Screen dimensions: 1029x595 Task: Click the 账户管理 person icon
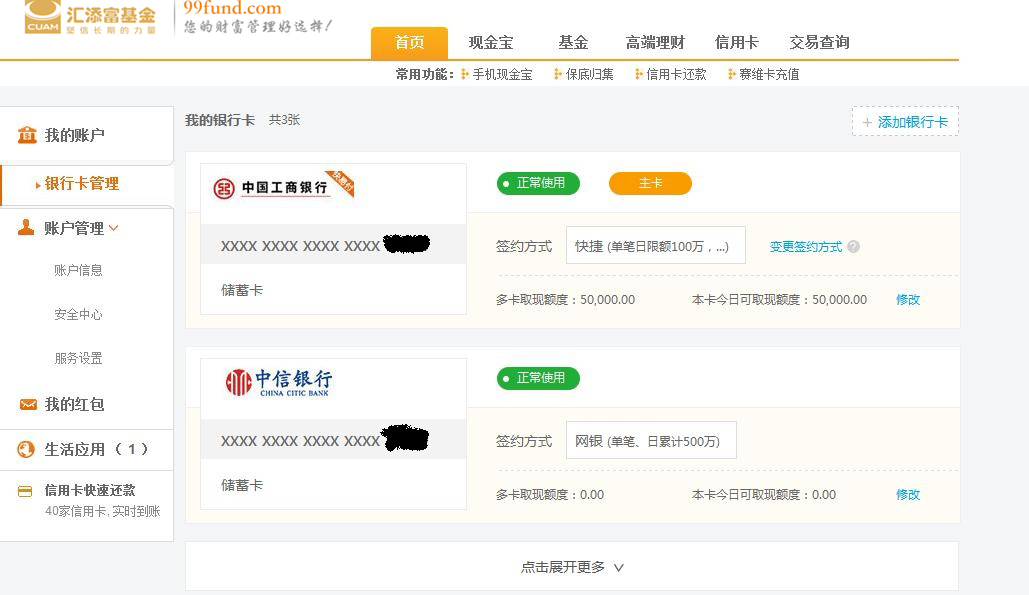pos(27,228)
